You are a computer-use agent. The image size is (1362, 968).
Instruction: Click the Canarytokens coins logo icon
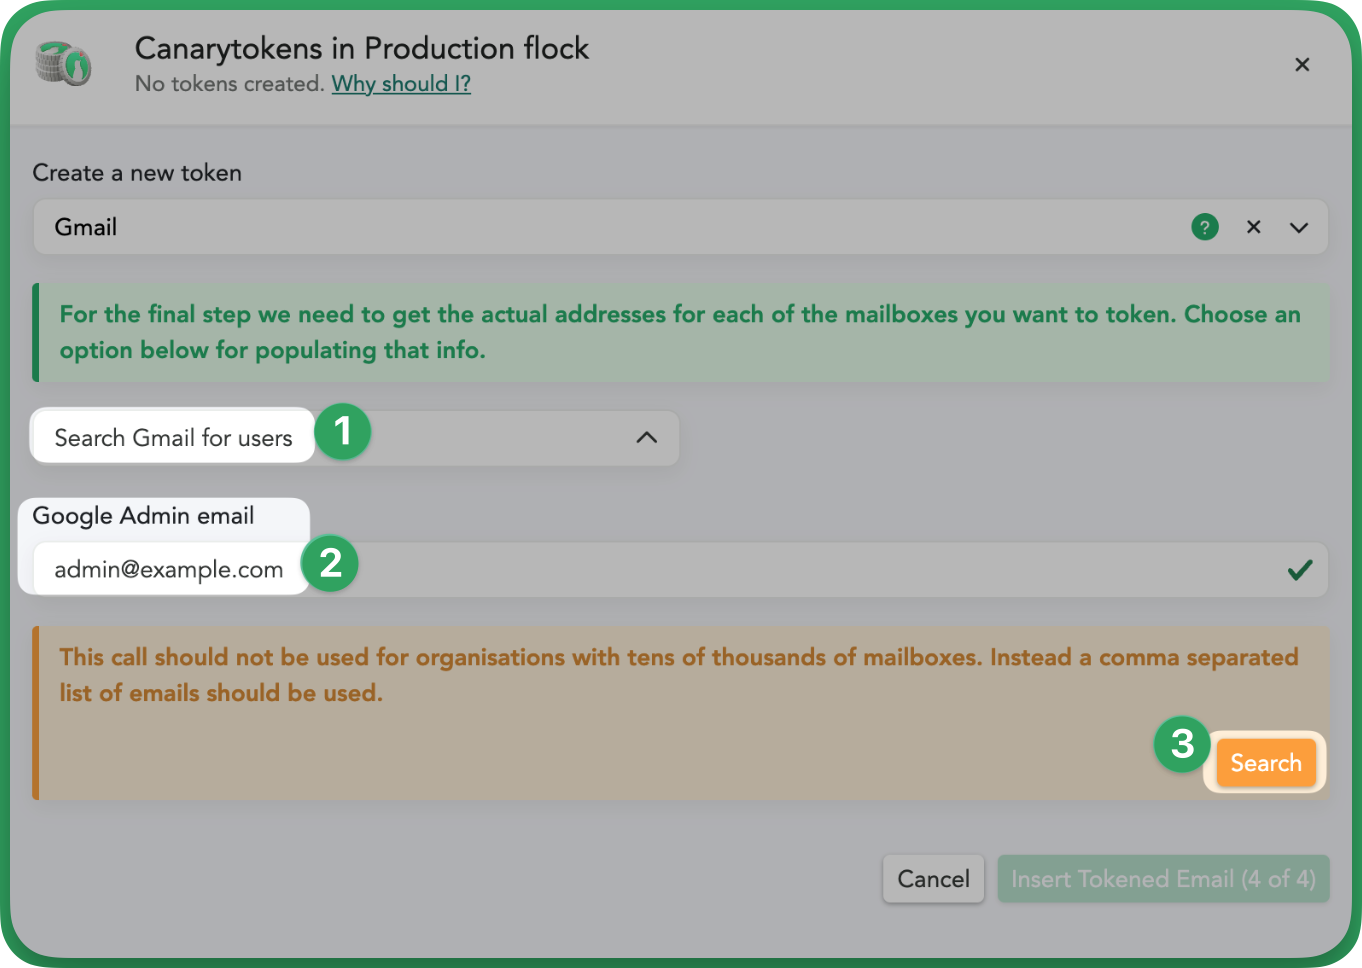tap(63, 65)
